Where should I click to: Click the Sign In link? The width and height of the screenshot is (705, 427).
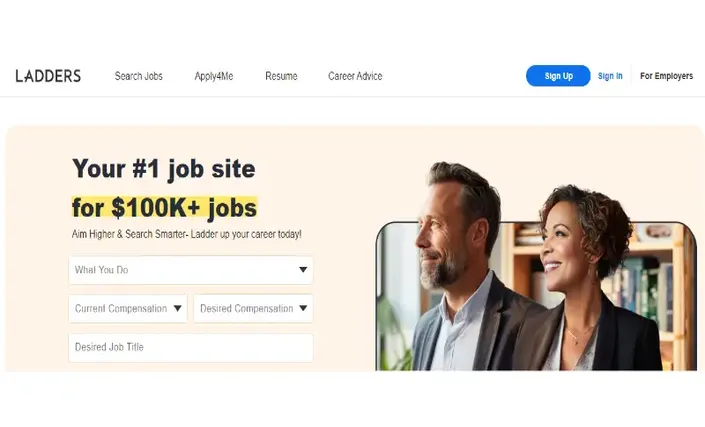610,76
